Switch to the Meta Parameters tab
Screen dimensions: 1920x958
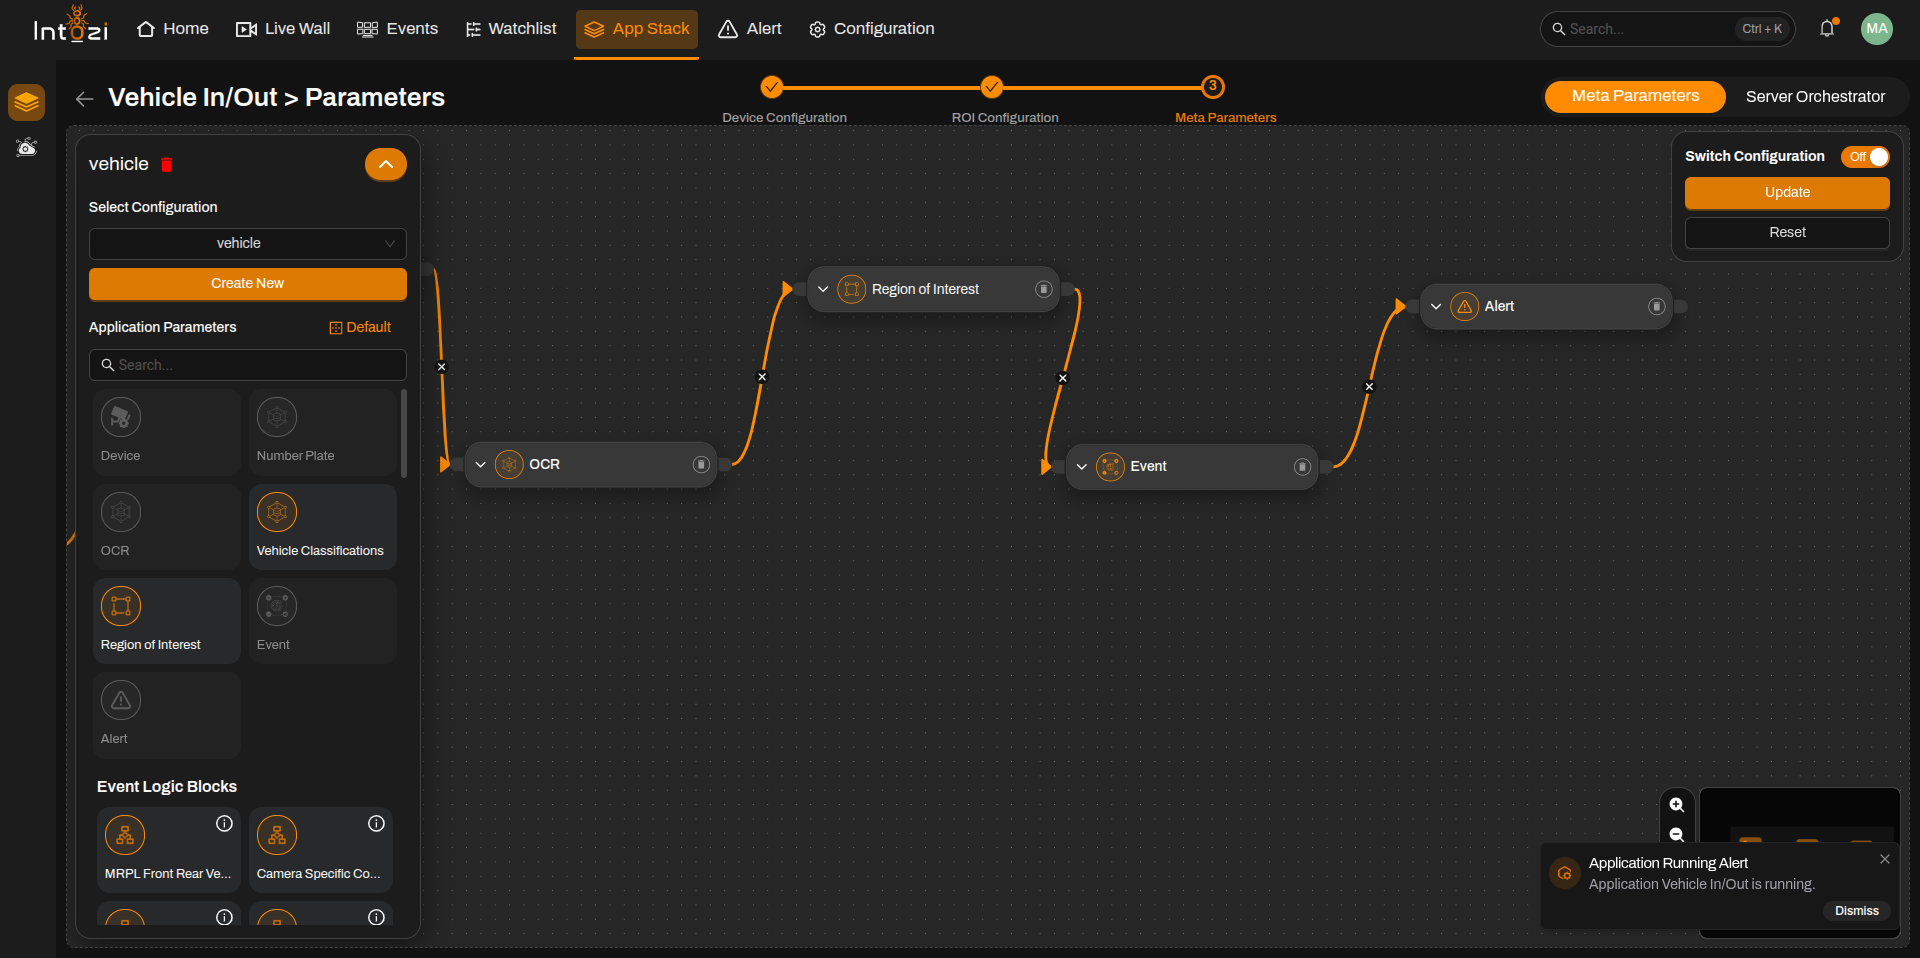coord(1635,97)
